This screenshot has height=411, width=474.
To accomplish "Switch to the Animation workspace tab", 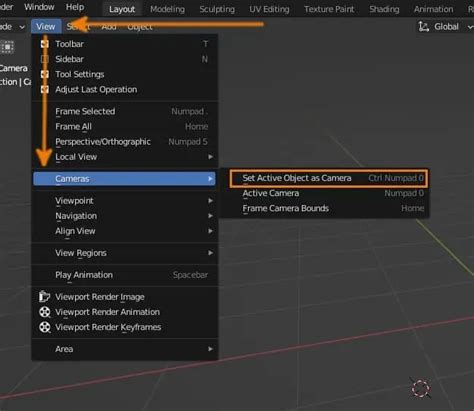I will (x=433, y=9).
